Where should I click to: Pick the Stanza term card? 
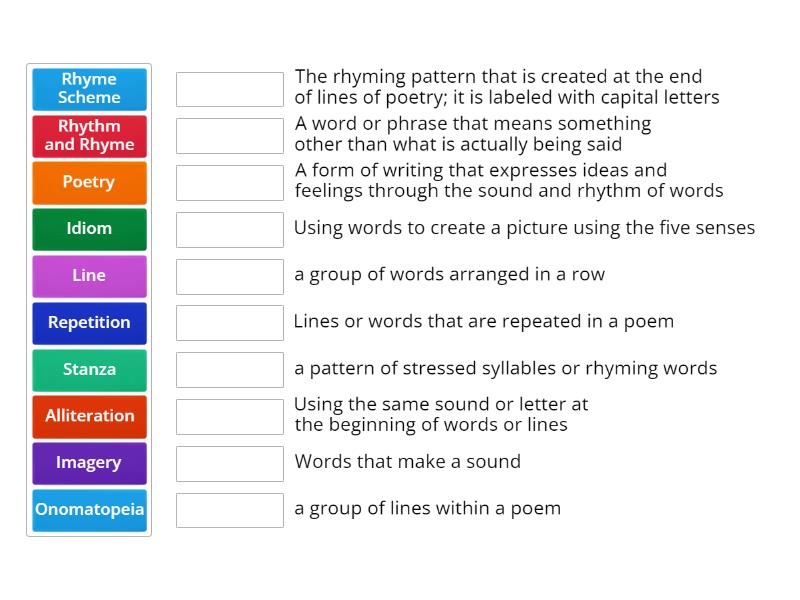click(x=89, y=370)
